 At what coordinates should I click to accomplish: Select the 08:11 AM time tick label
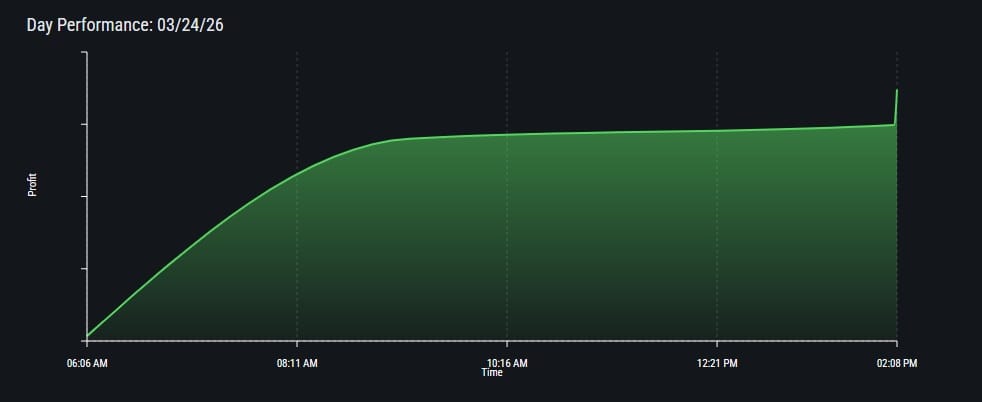pyautogui.click(x=297, y=362)
